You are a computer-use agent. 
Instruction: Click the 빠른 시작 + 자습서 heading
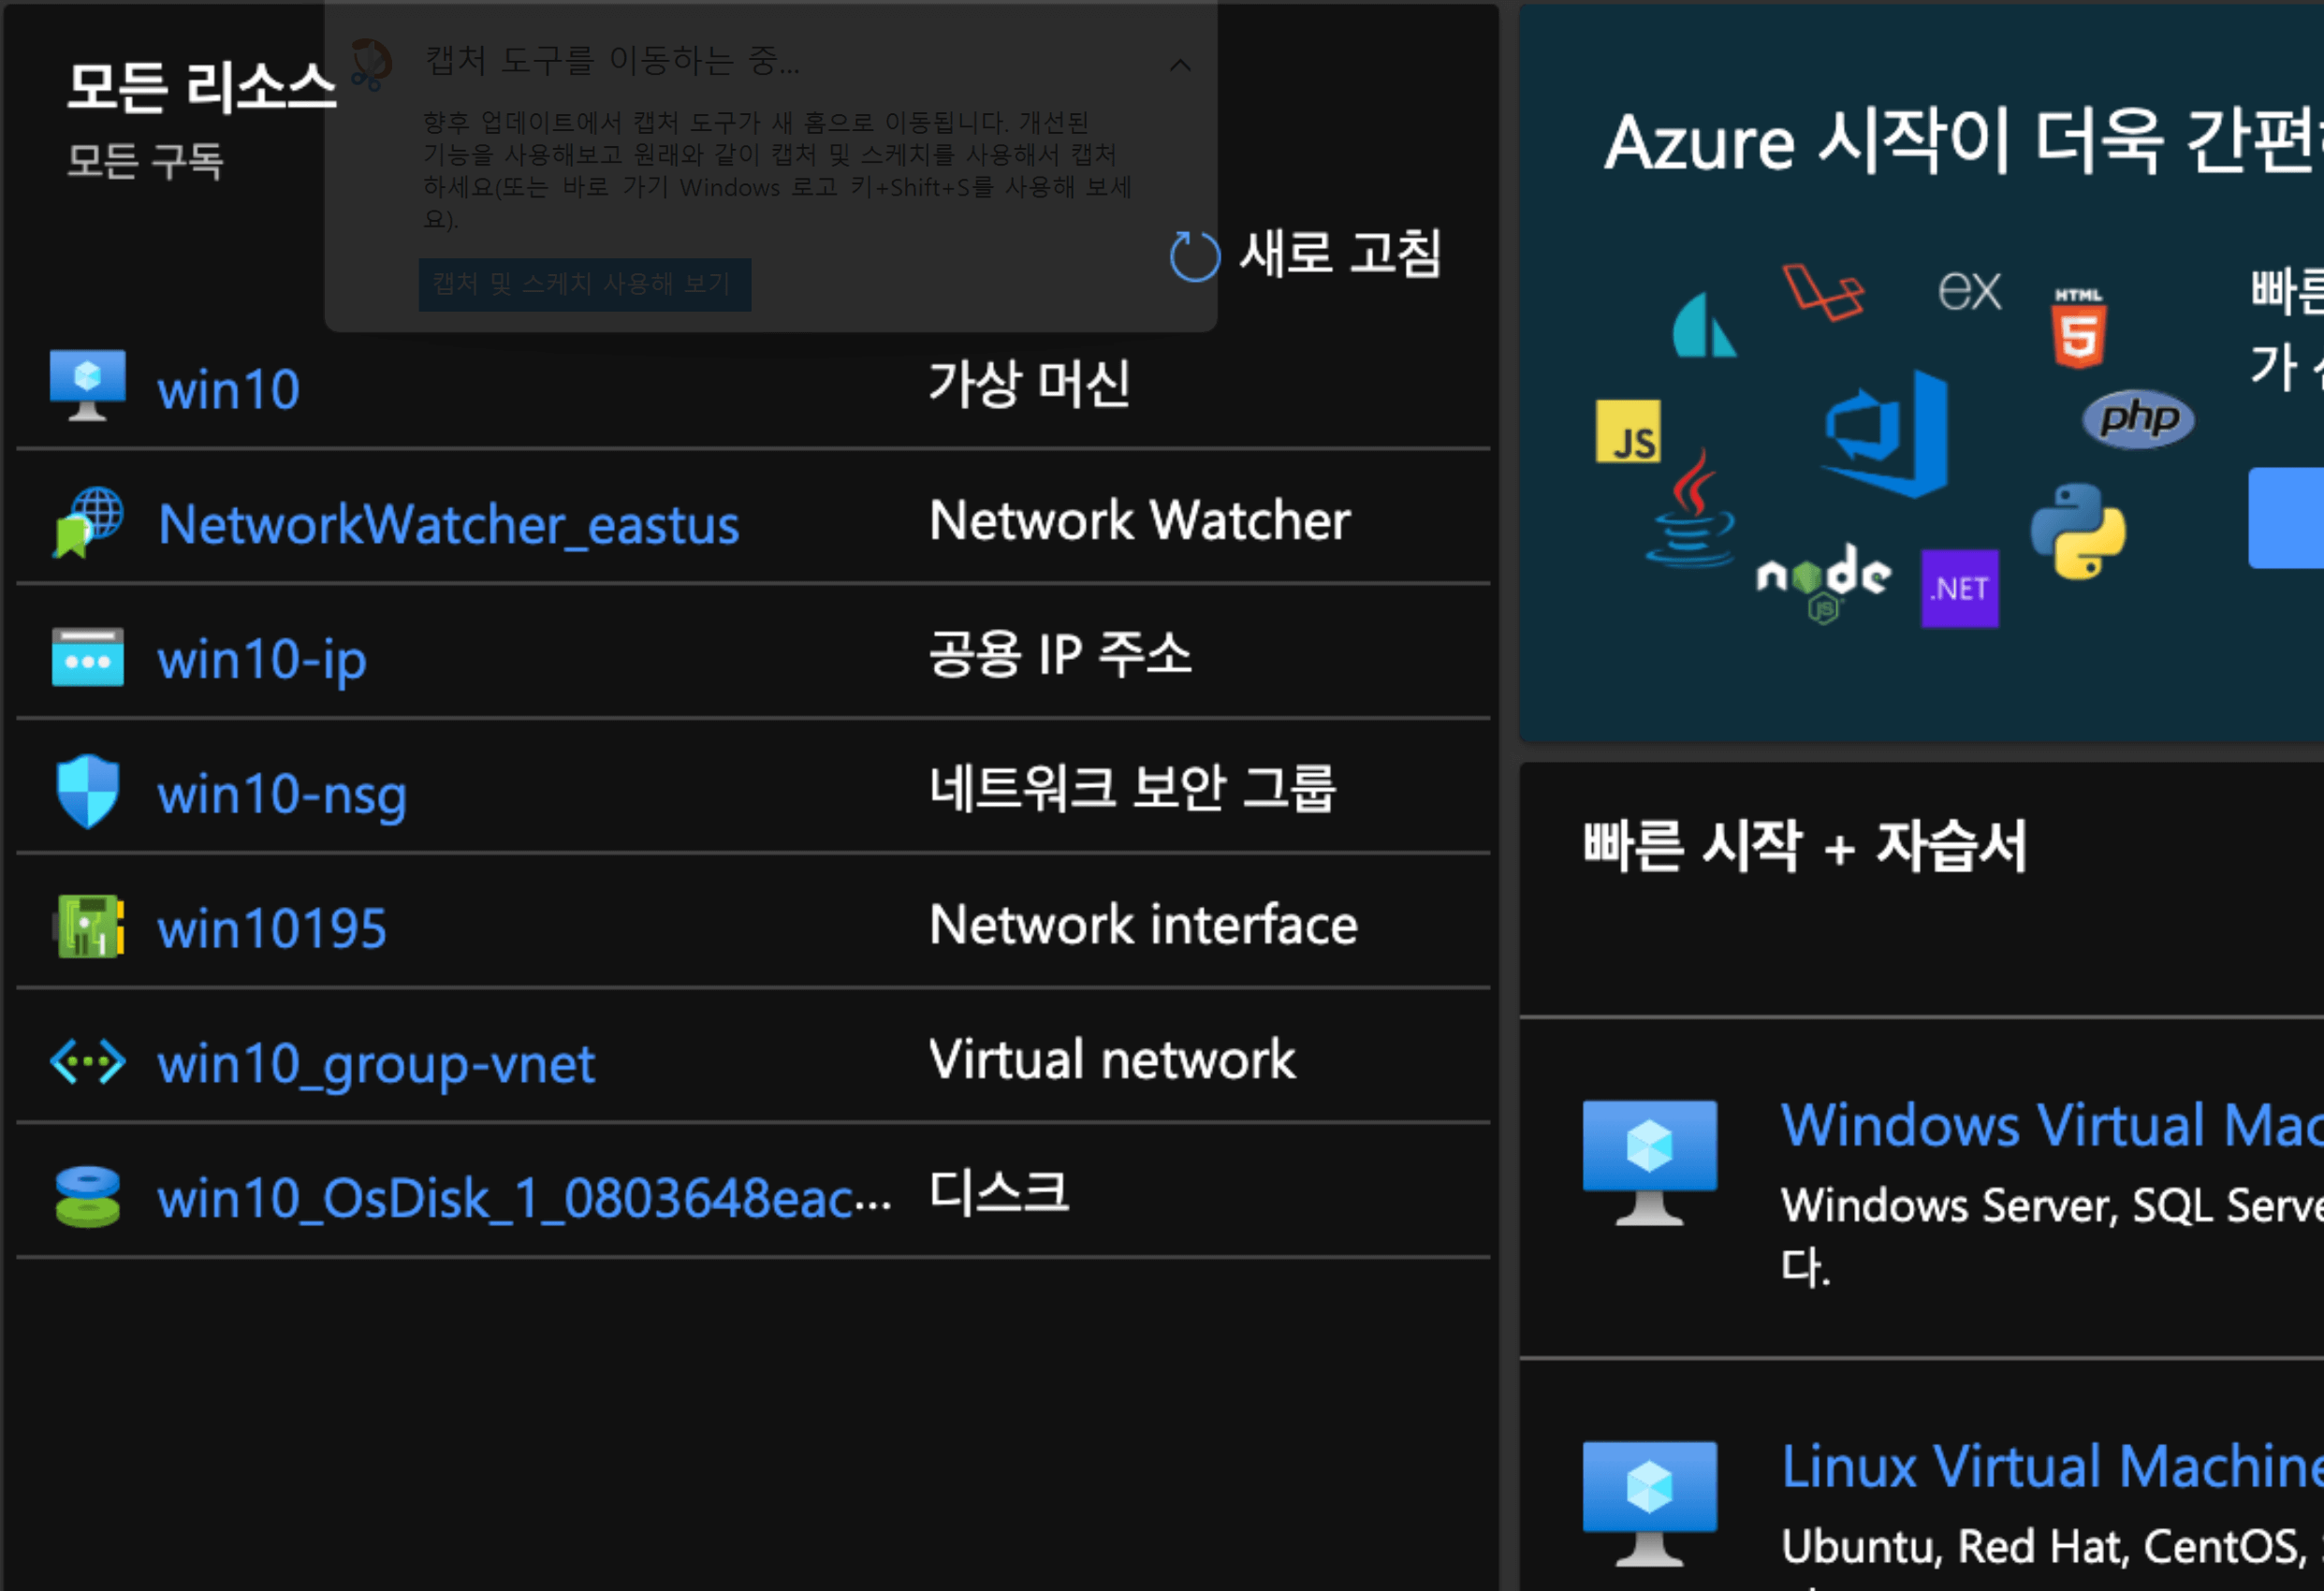point(1805,846)
